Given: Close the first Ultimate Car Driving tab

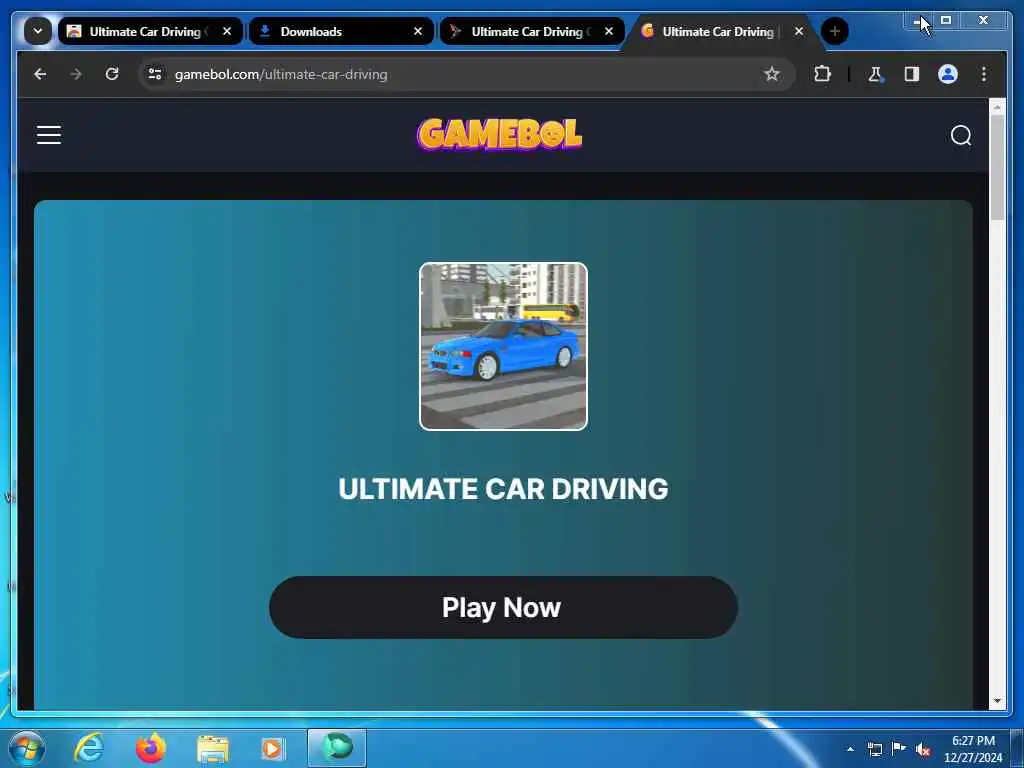Looking at the screenshot, I should coord(227,31).
